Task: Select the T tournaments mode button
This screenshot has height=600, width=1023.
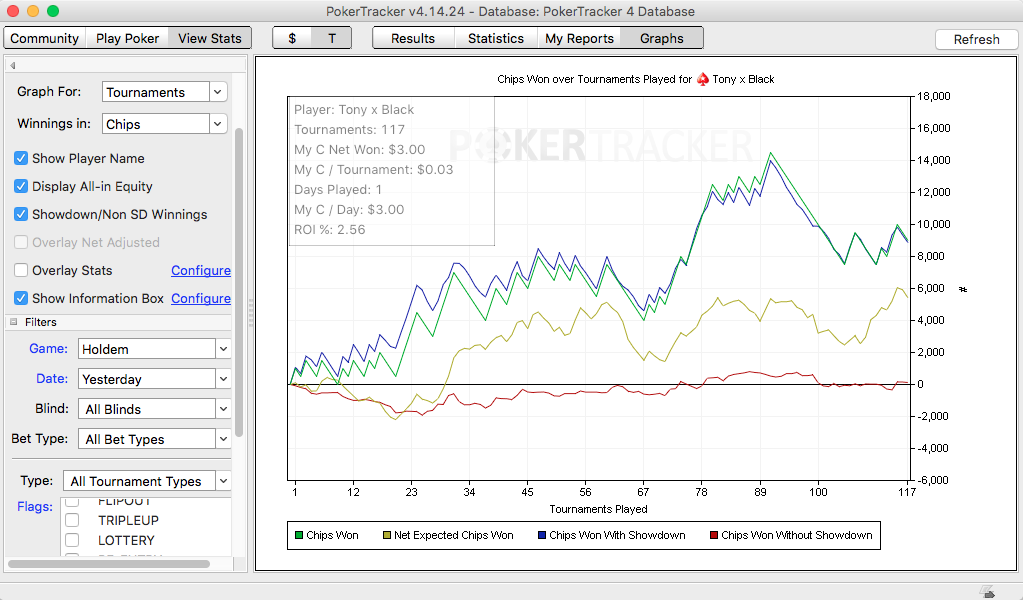Action: (332, 38)
